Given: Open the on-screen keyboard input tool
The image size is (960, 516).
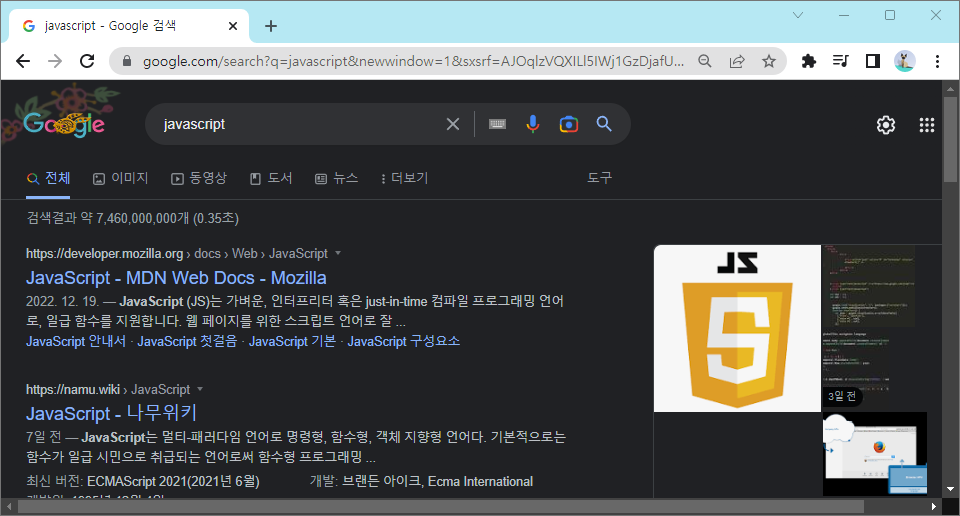Looking at the screenshot, I should (497, 124).
